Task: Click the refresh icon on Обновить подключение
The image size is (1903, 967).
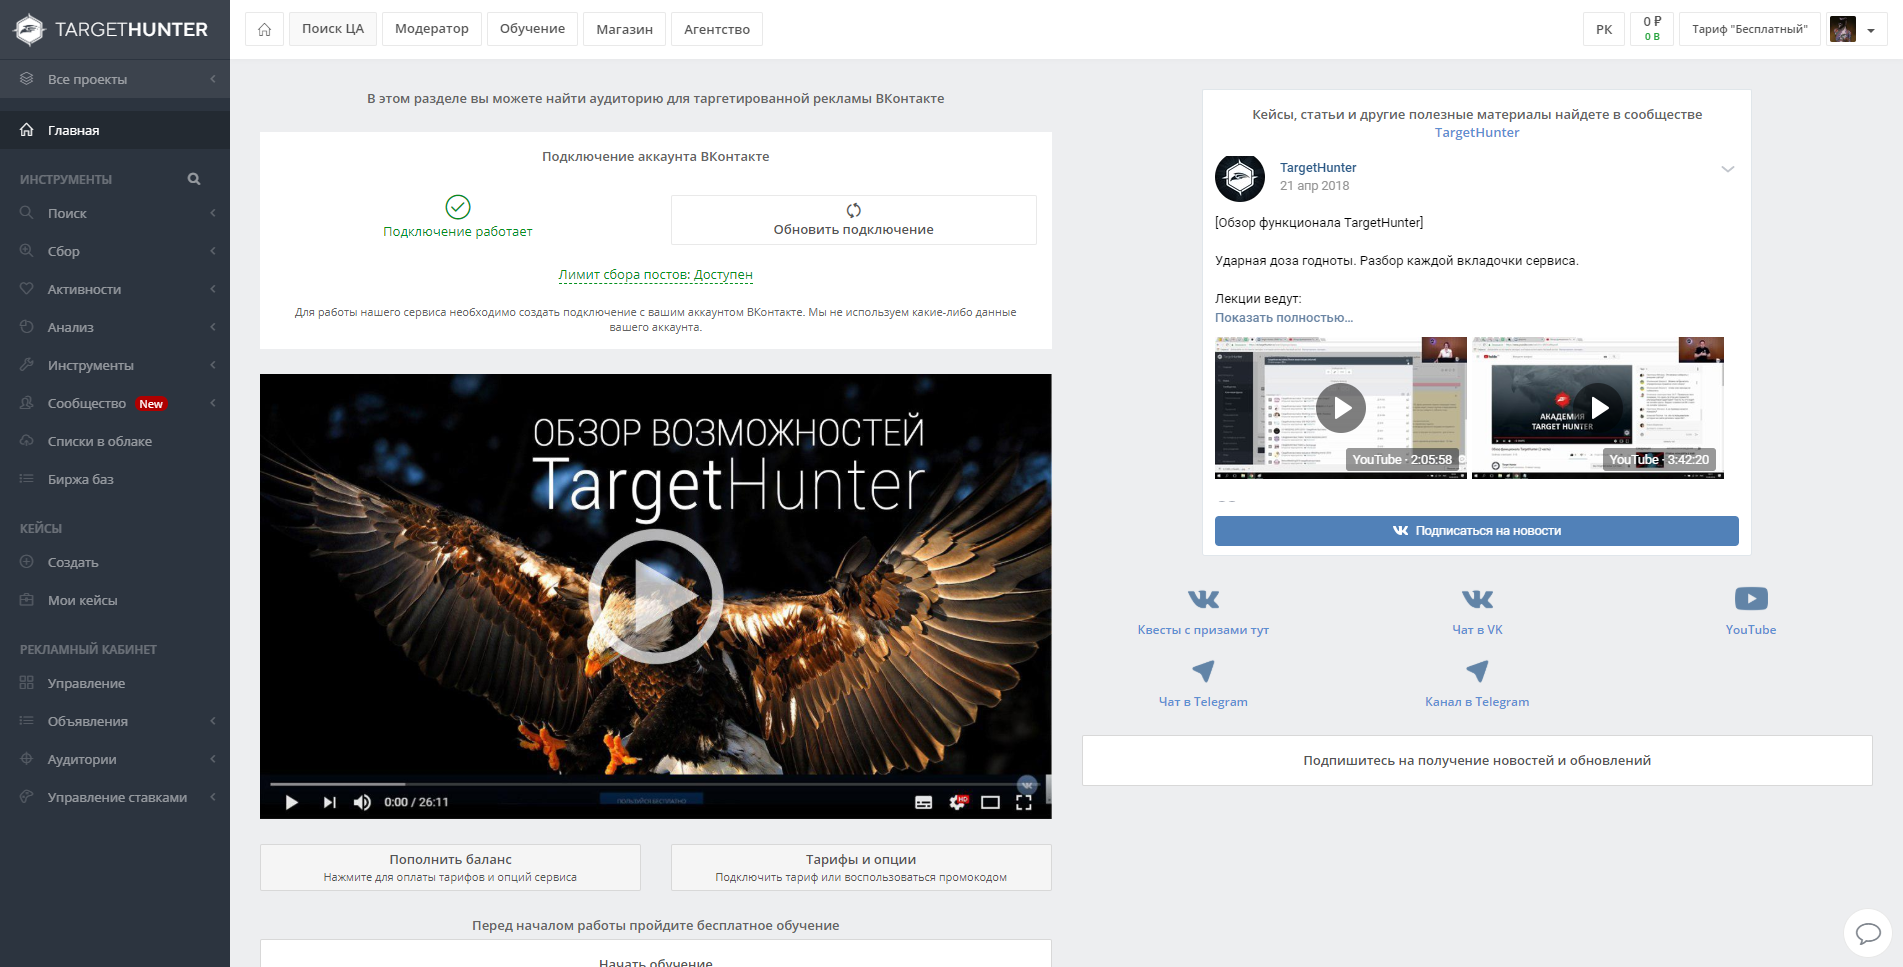Action: tap(853, 210)
